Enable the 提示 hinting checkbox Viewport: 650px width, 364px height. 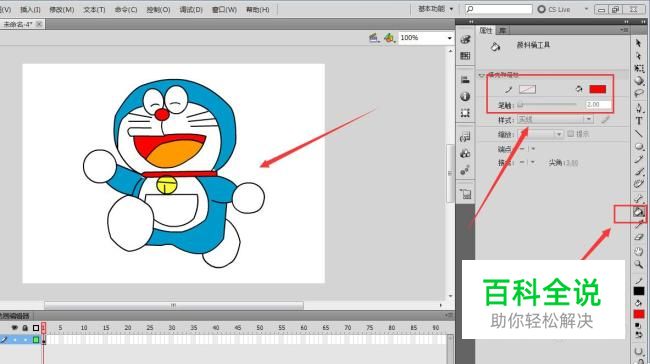click(571, 133)
